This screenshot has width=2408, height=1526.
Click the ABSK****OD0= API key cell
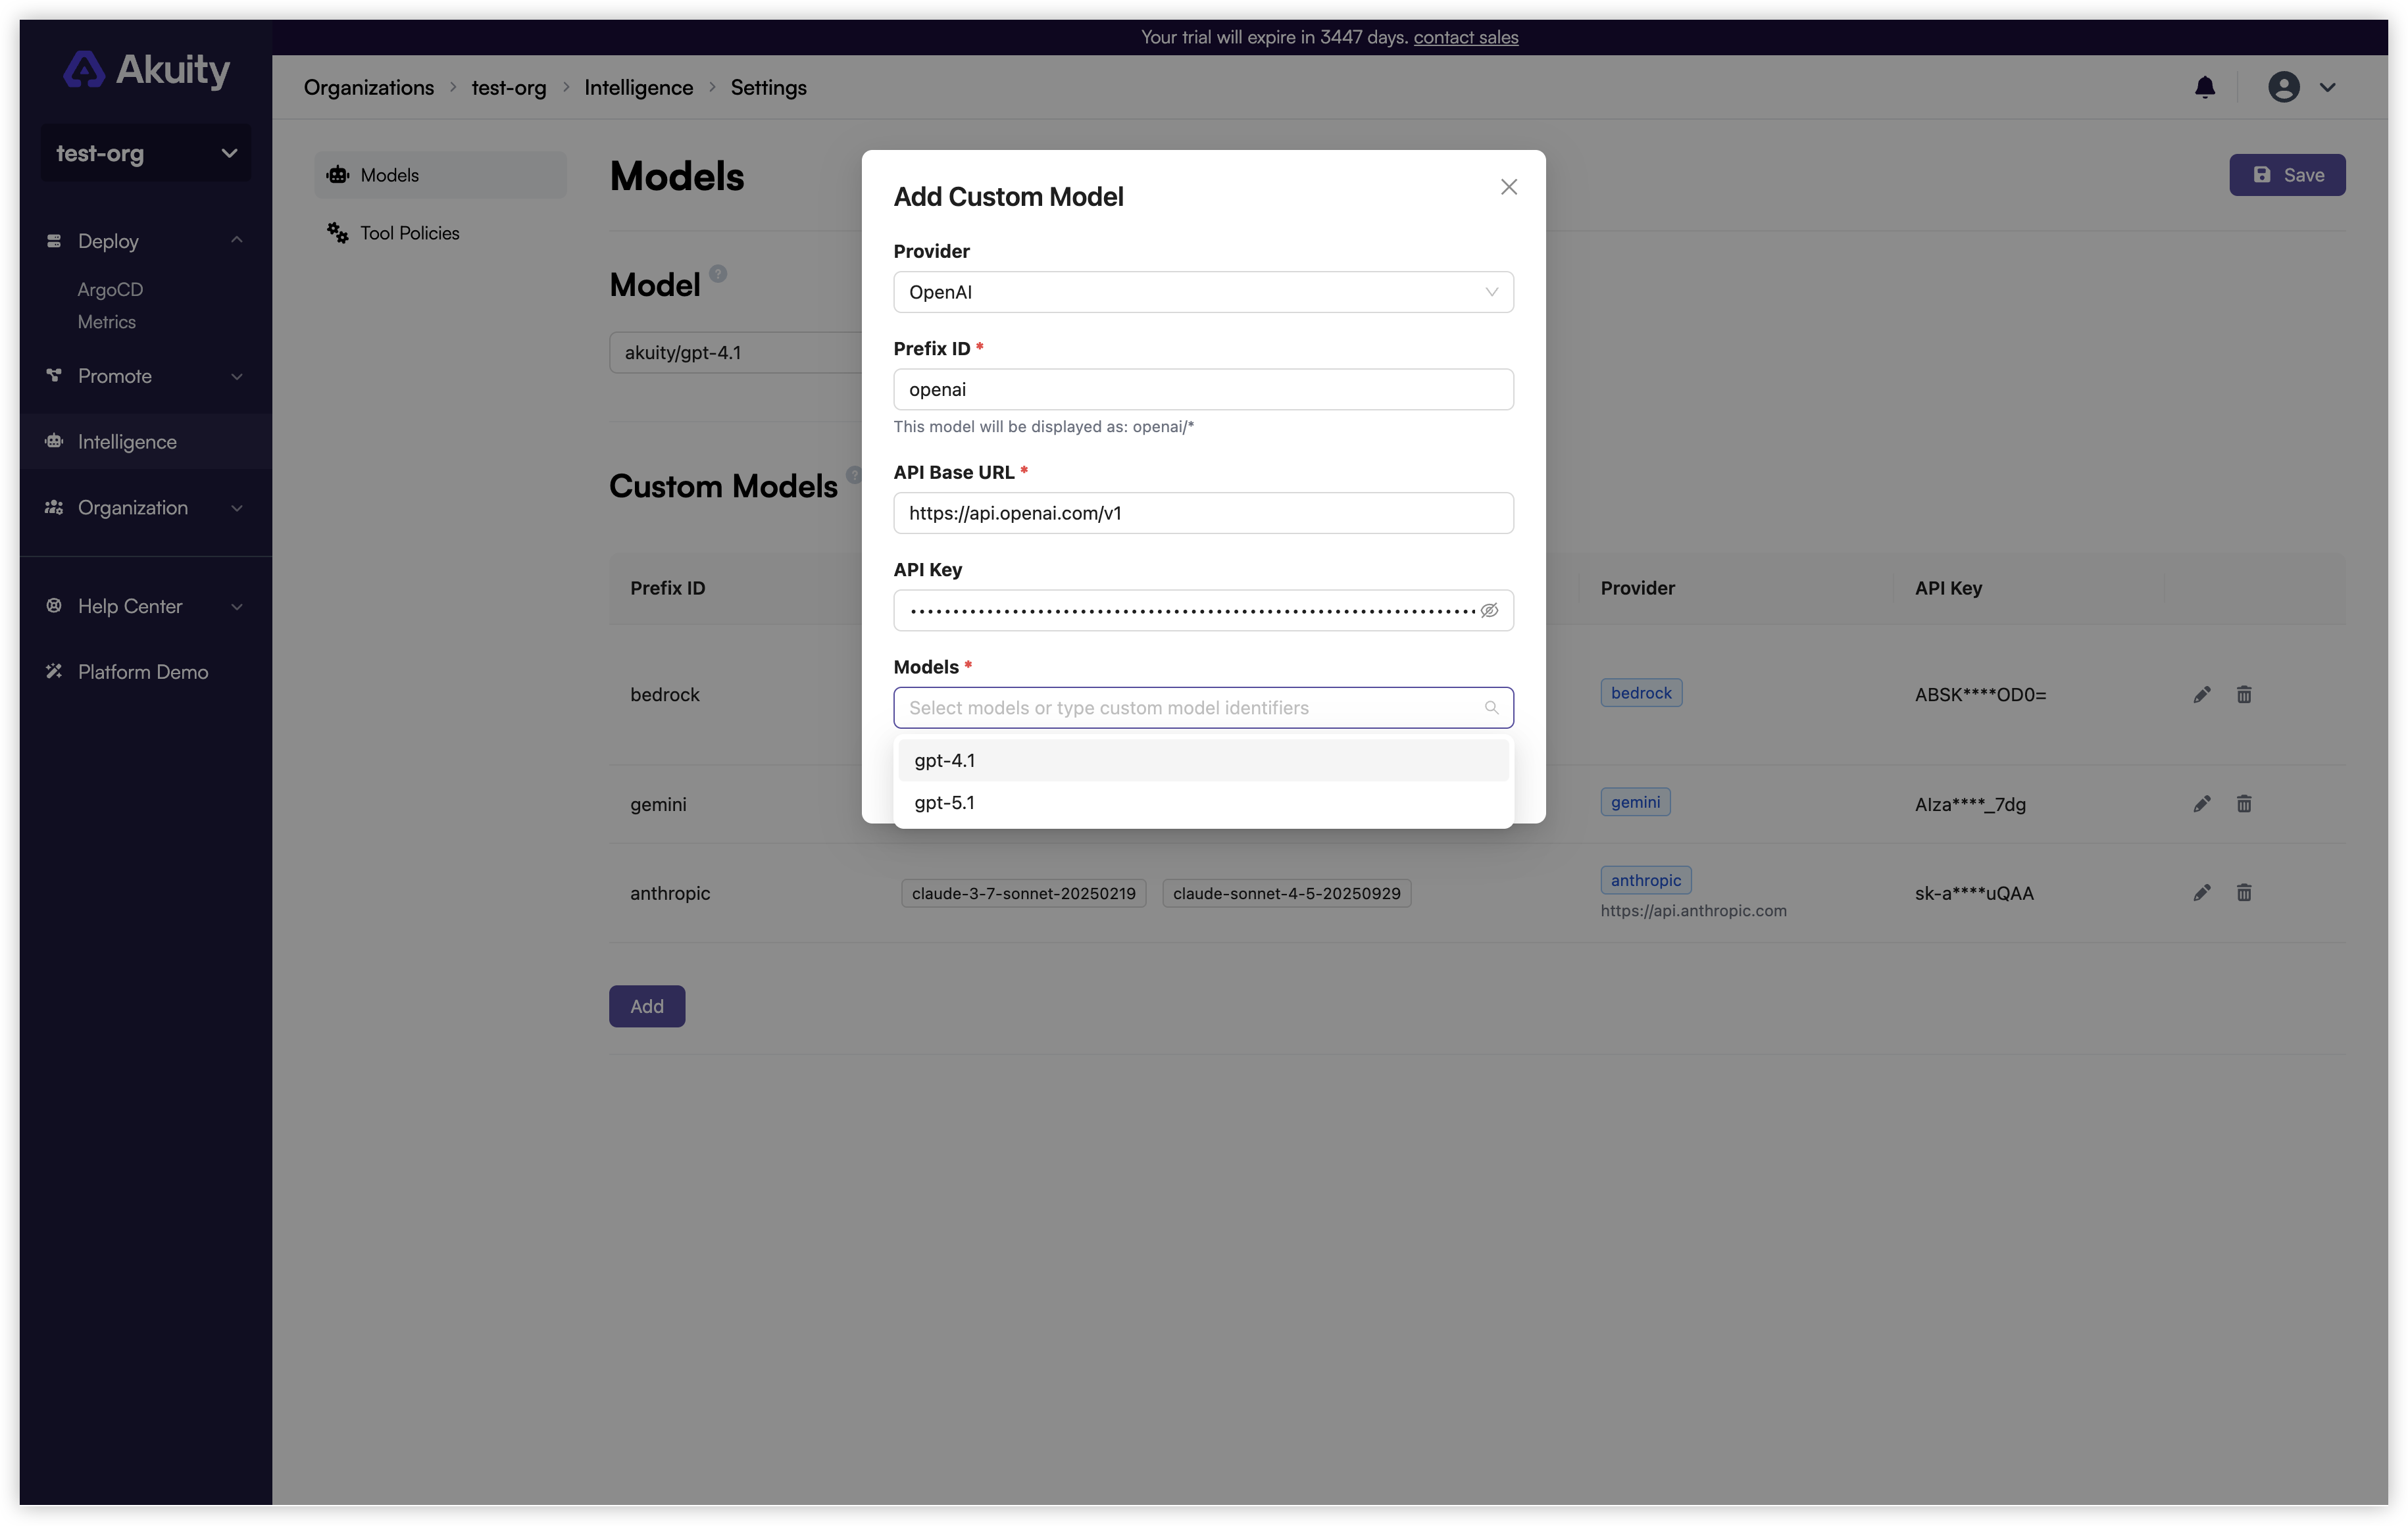pos(1980,694)
